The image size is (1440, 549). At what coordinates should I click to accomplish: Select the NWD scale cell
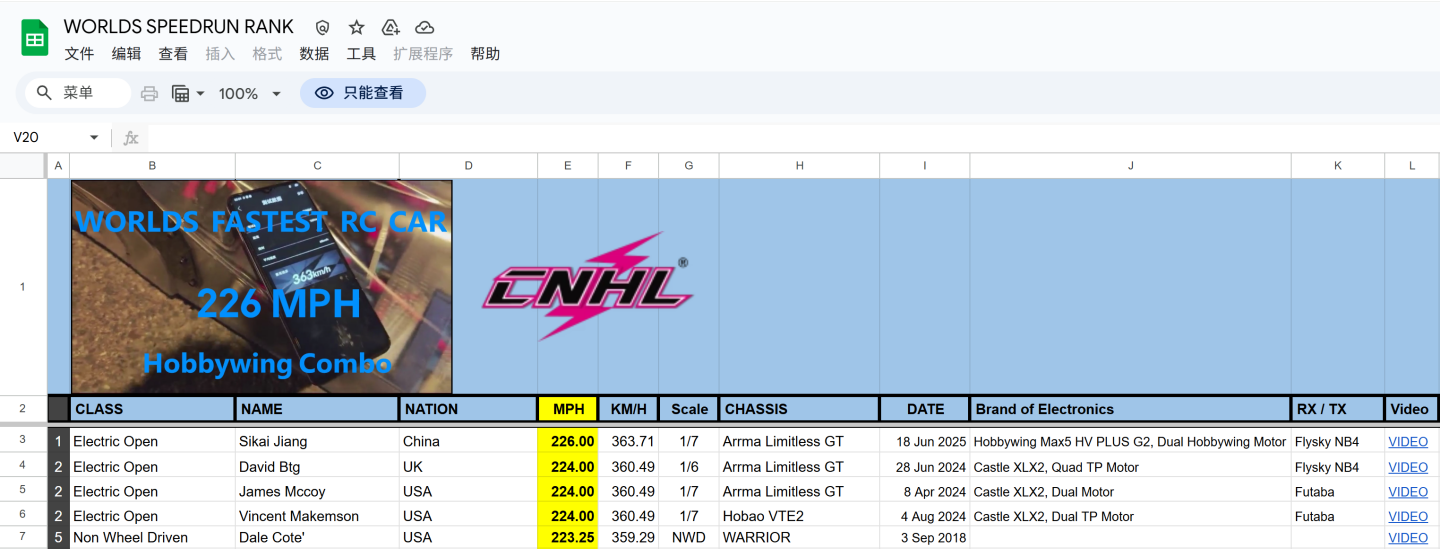coord(689,538)
